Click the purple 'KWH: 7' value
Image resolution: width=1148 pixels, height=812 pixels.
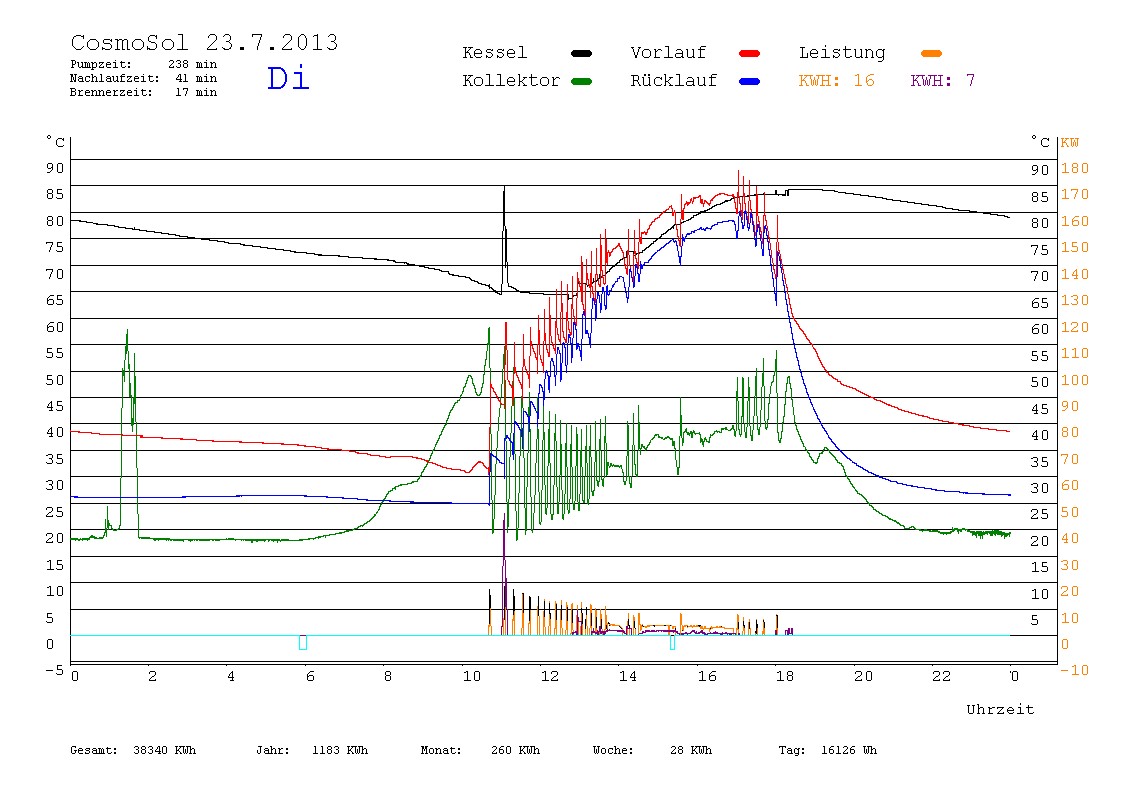pos(943,81)
